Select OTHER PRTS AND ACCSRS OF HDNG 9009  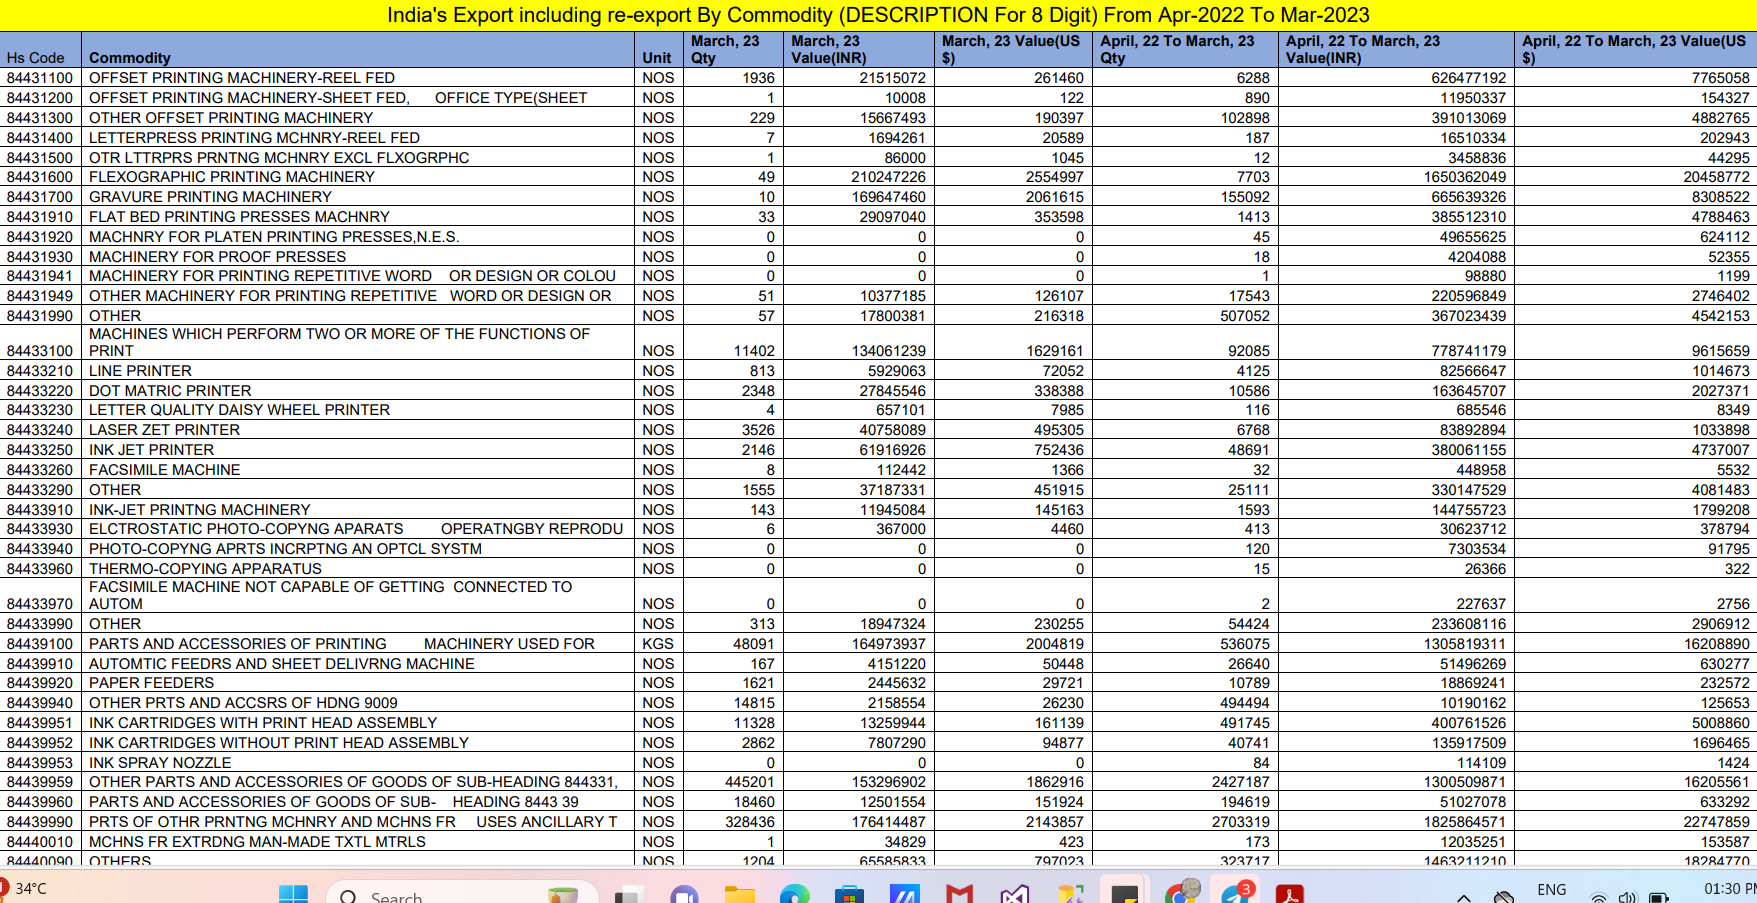(x=357, y=703)
